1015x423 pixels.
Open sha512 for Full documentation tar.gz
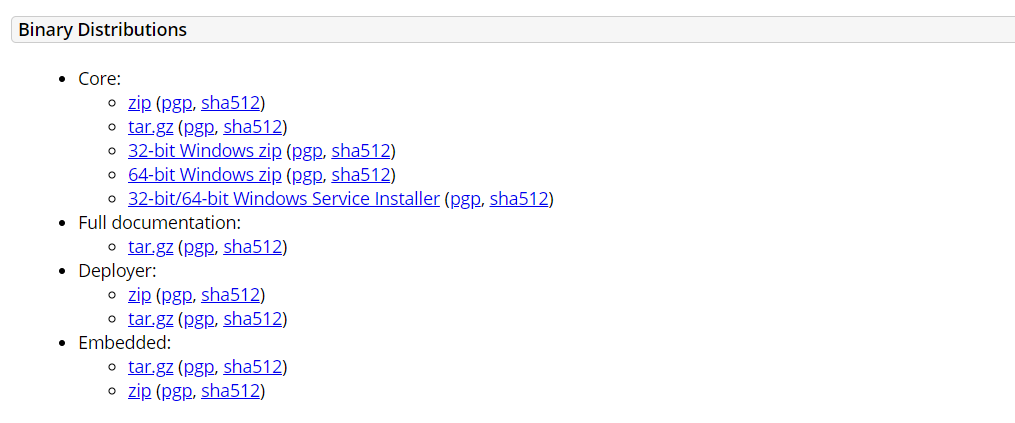(x=252, y=247)
